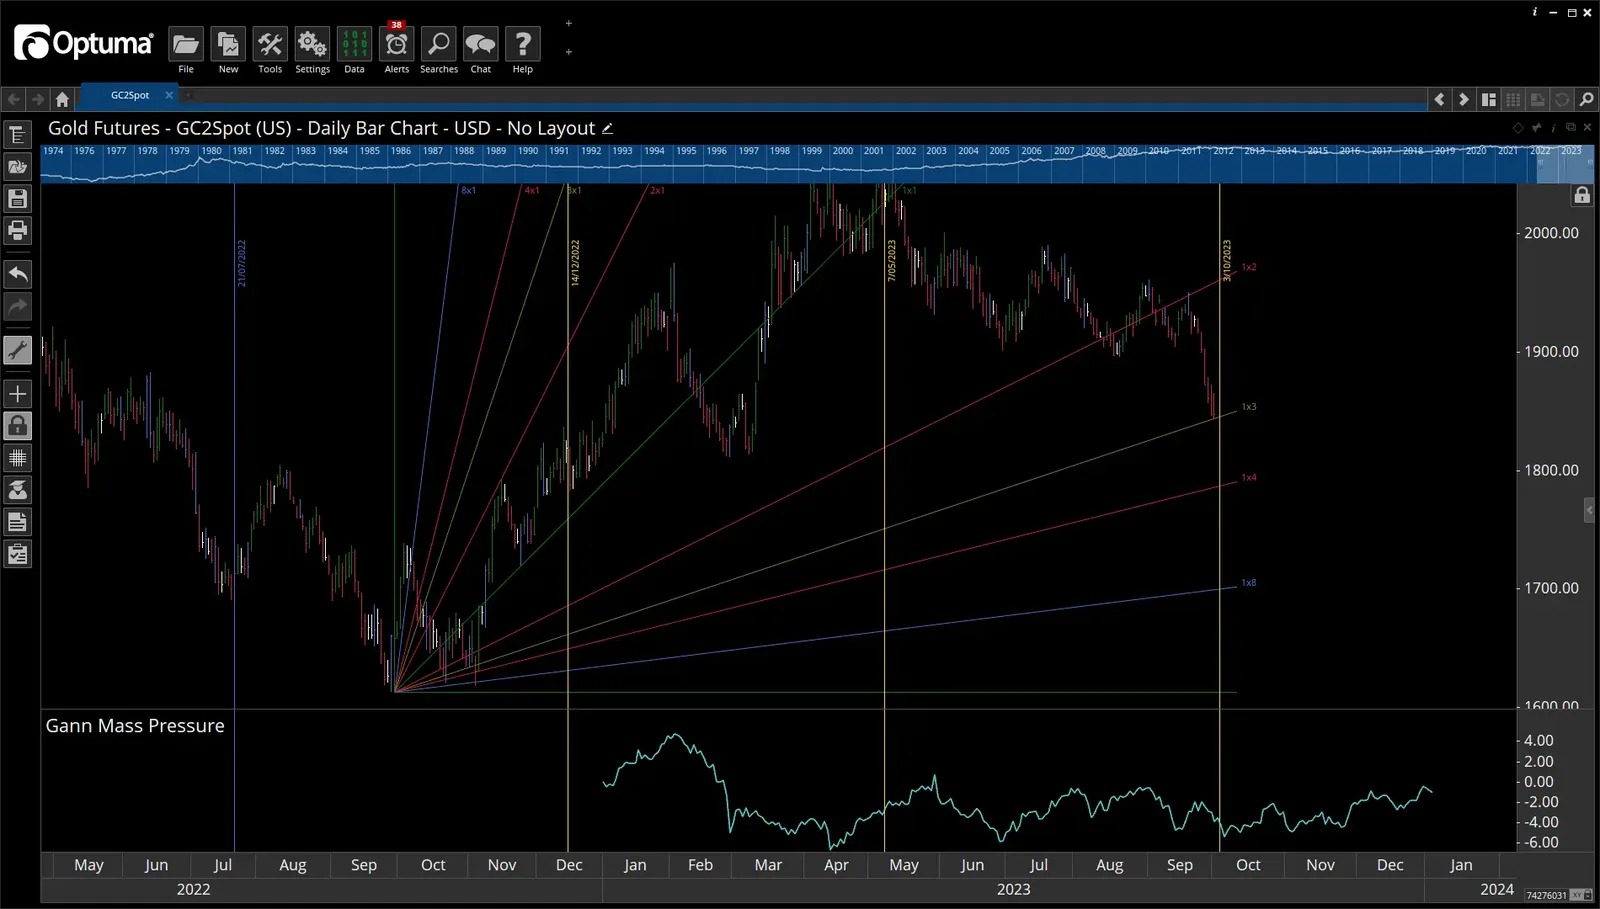
Task: Select the 1x4 Gann fan line label
Action: click(1249, 477)
